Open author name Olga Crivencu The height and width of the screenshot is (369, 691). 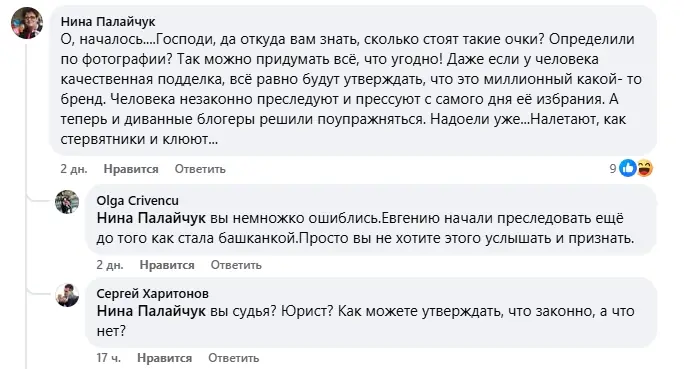pyautogui.click(x=137, y=201)
